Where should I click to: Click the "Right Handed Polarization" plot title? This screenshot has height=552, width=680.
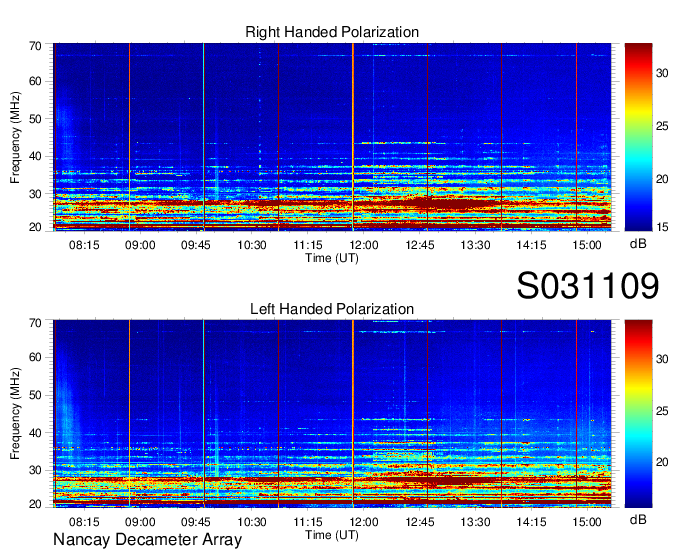[332, 32]
